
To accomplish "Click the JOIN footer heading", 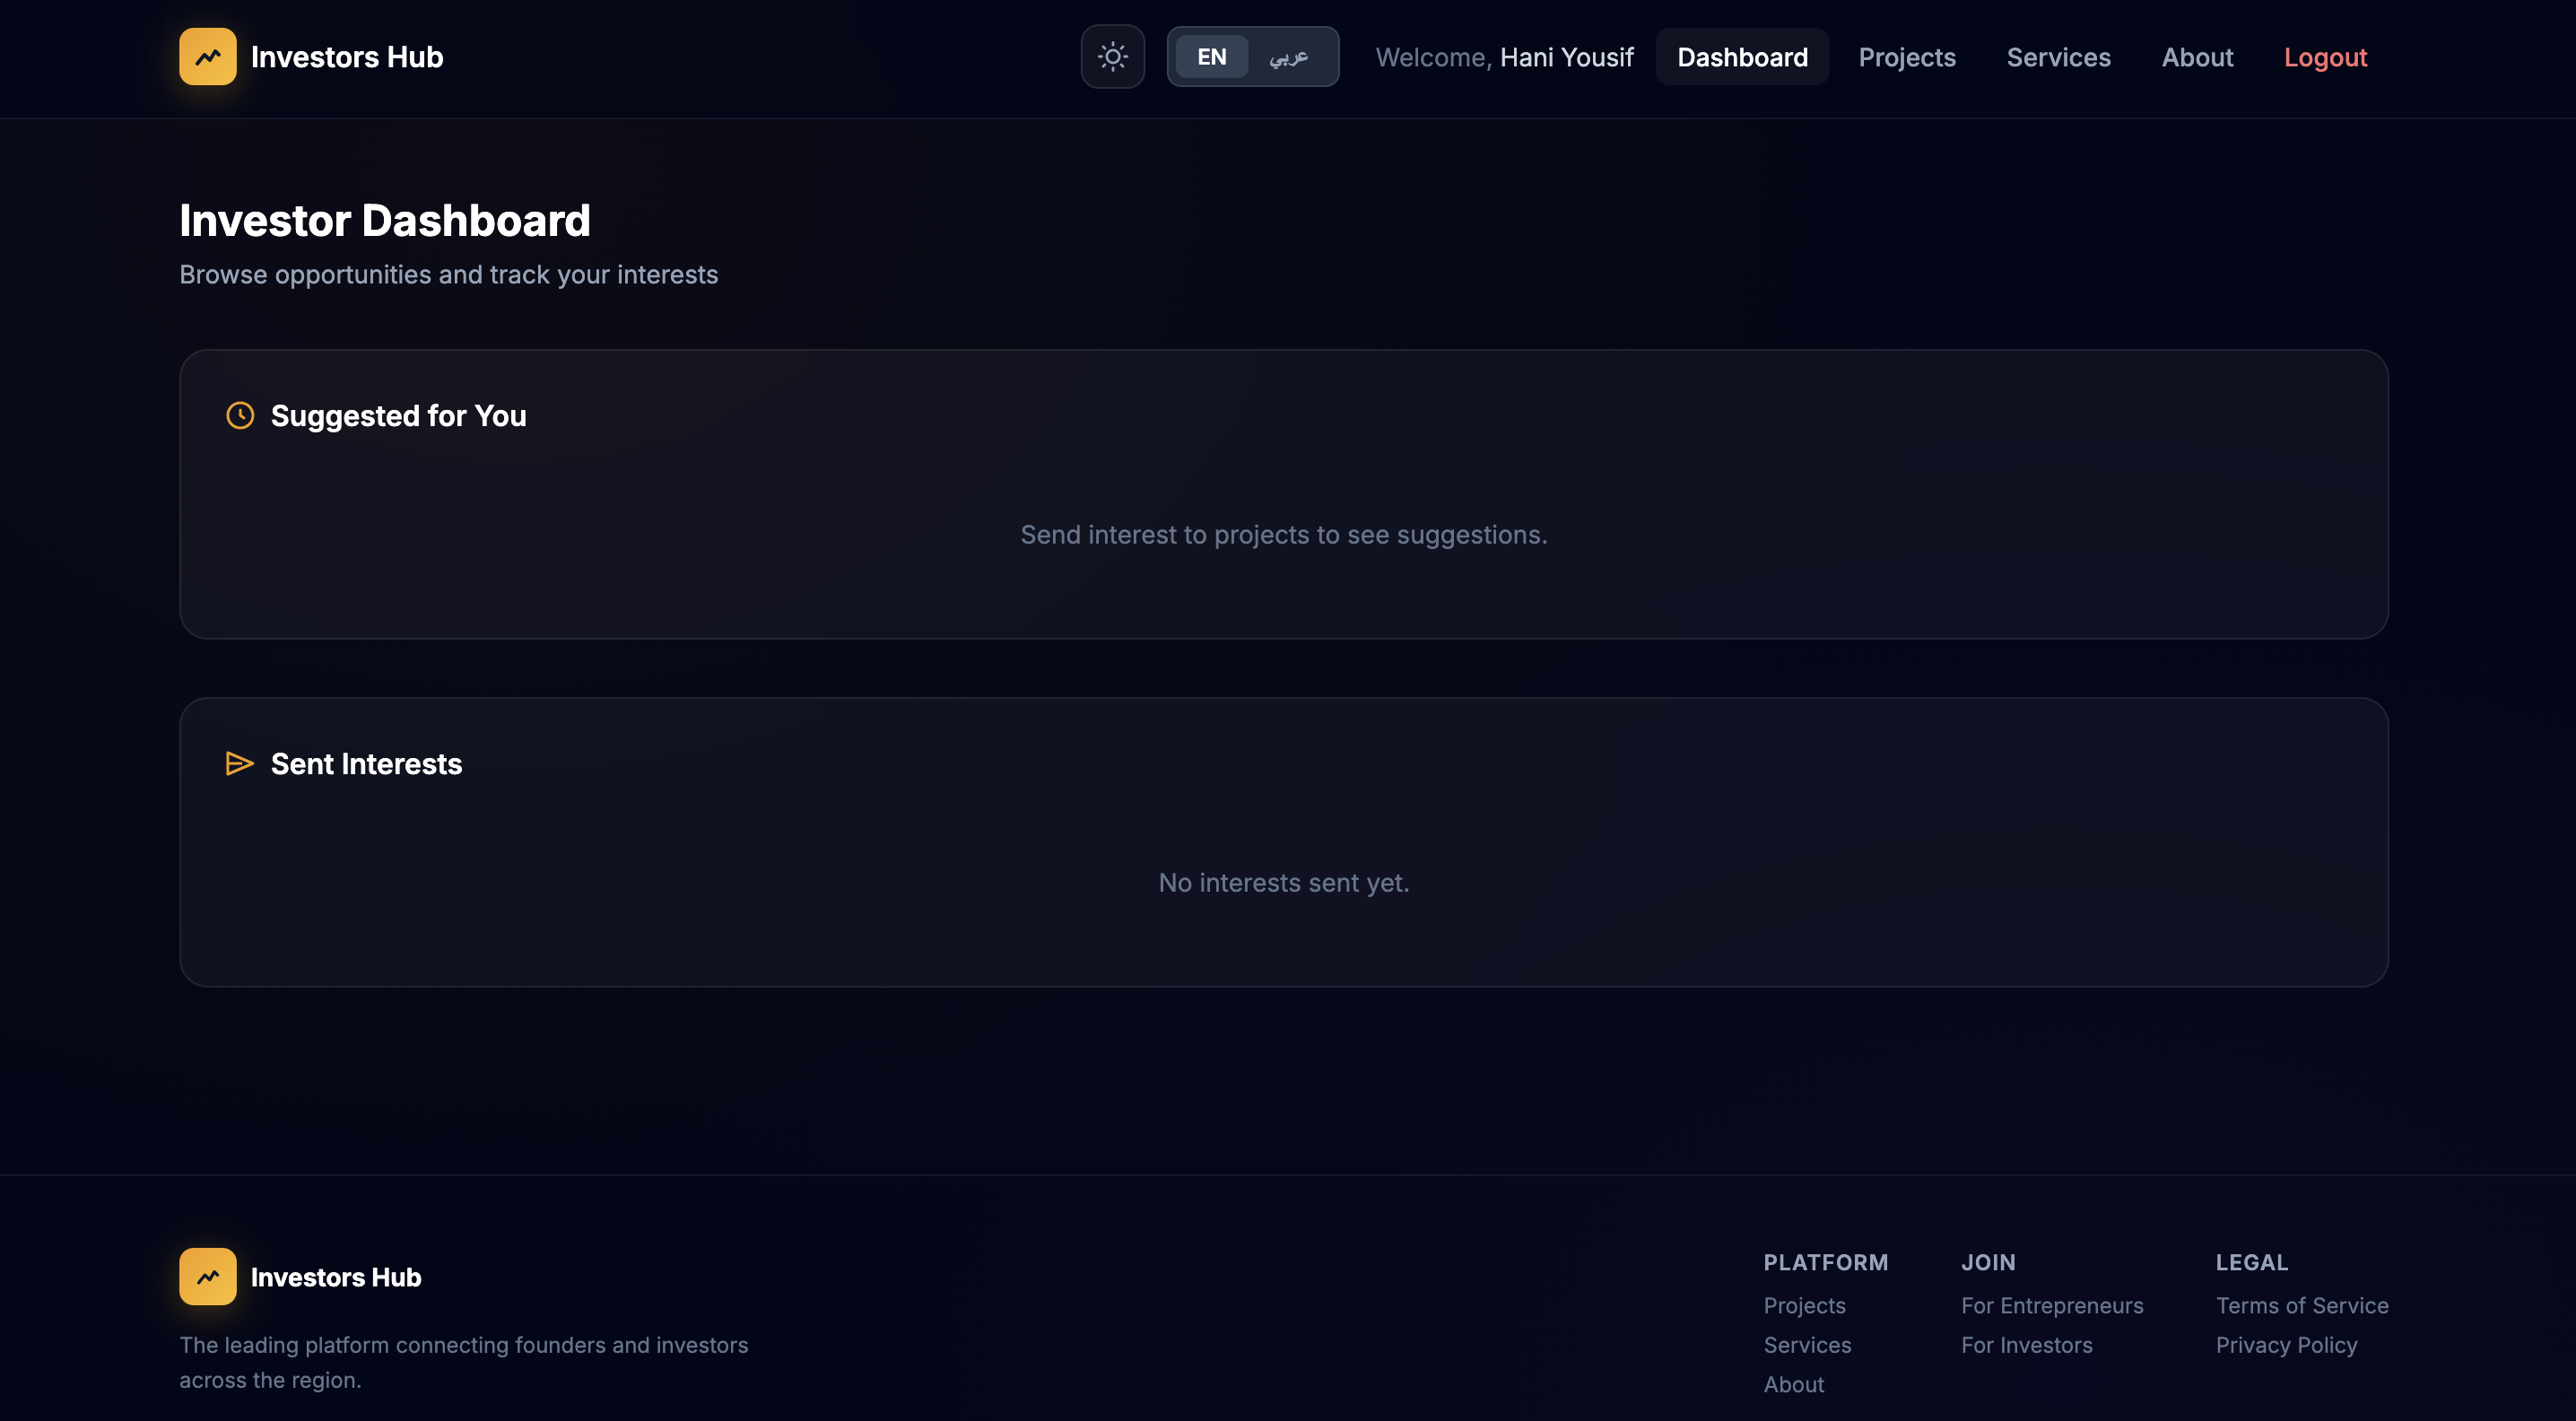I will [1988, 1262].
